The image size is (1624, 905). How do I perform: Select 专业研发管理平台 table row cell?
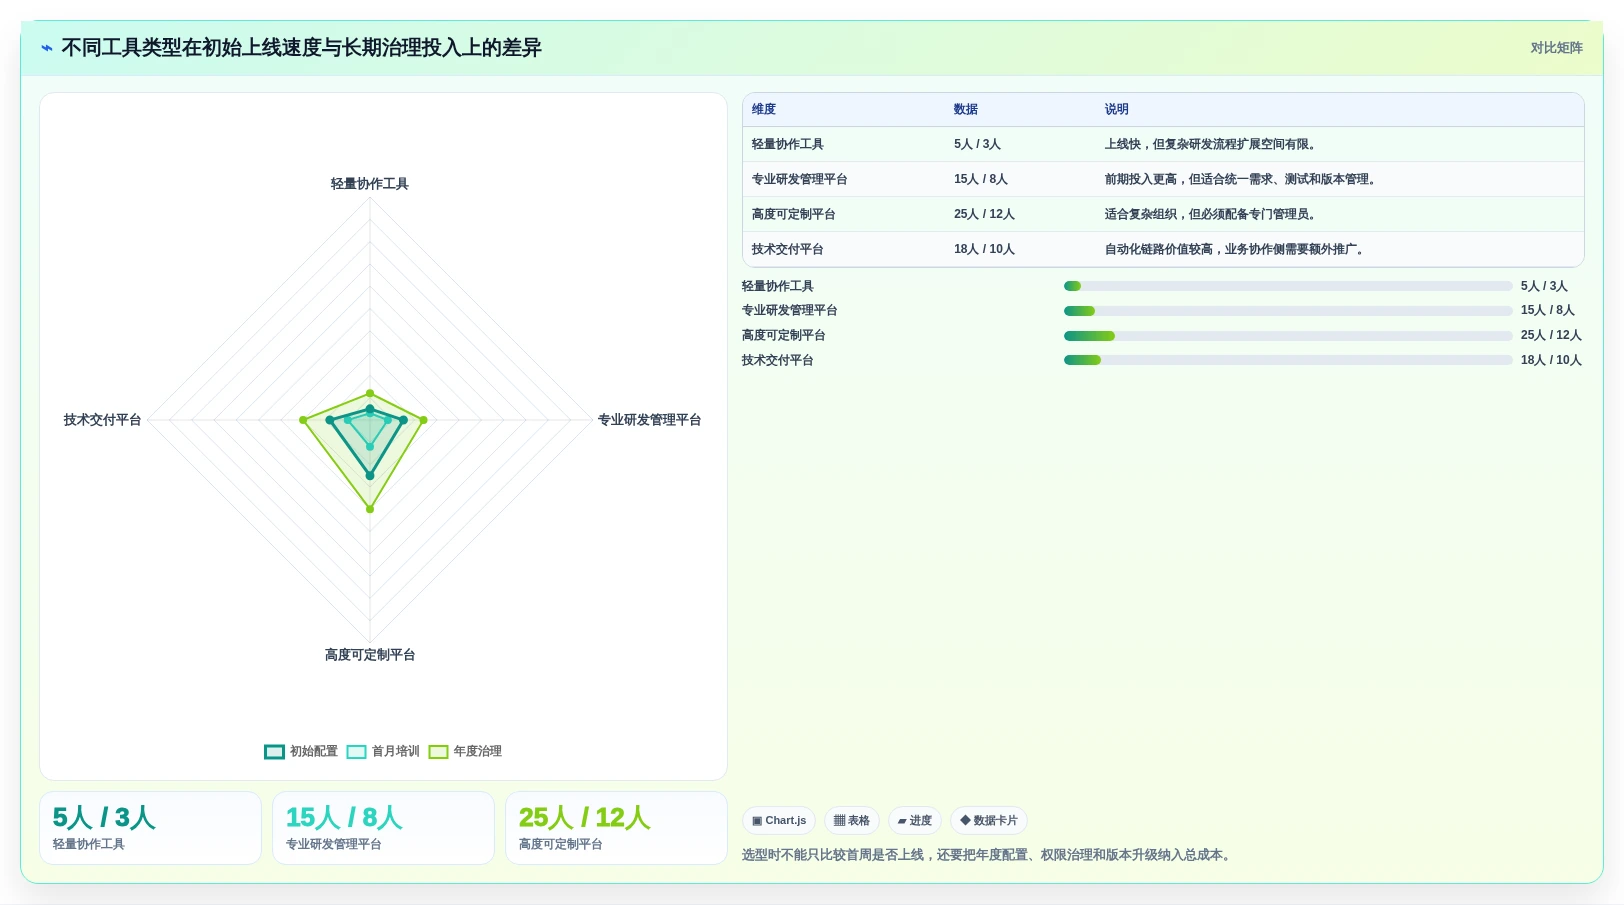point(800,179)
